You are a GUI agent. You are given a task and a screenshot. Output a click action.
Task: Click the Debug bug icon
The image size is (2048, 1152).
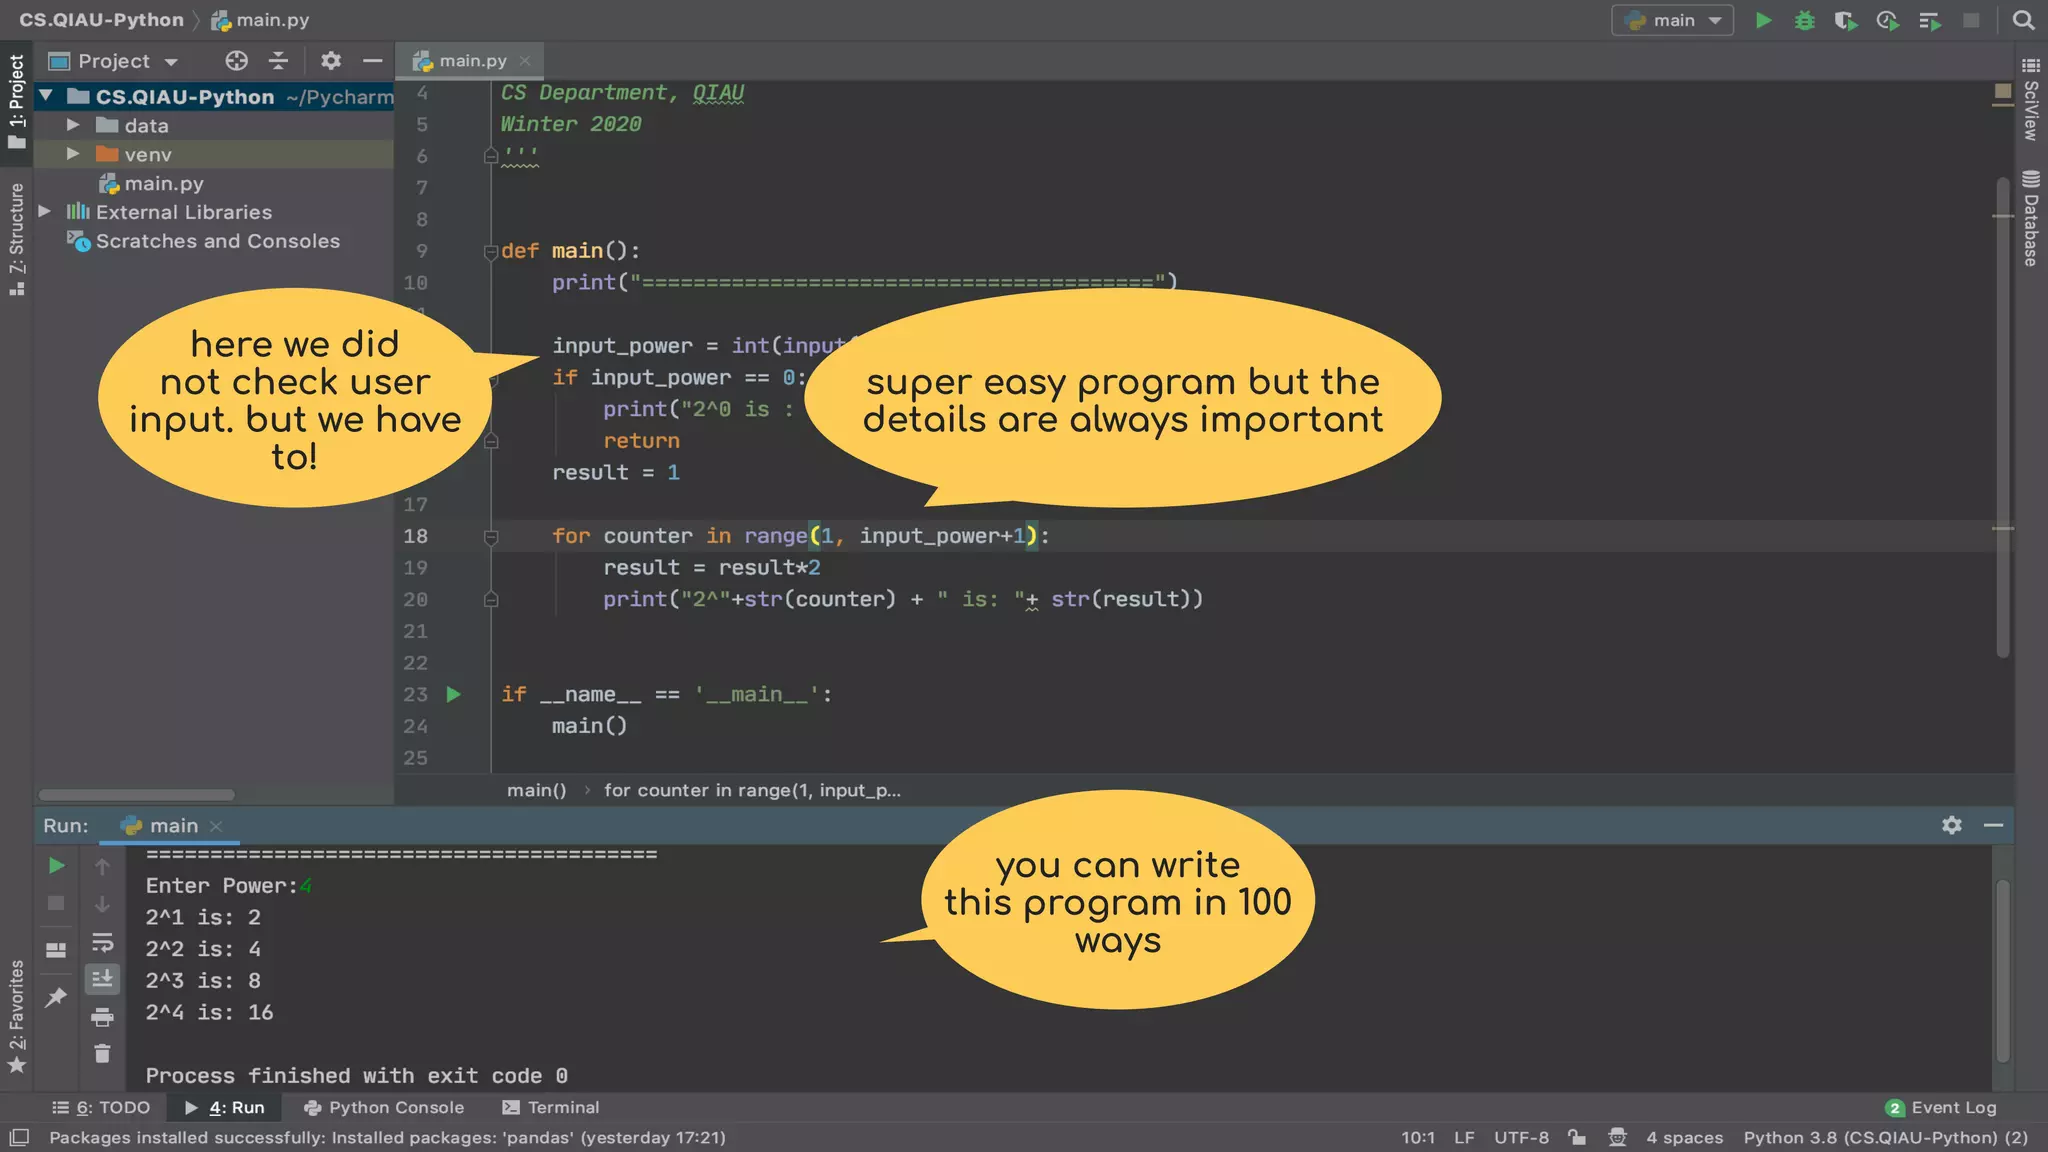(1804, 21)
